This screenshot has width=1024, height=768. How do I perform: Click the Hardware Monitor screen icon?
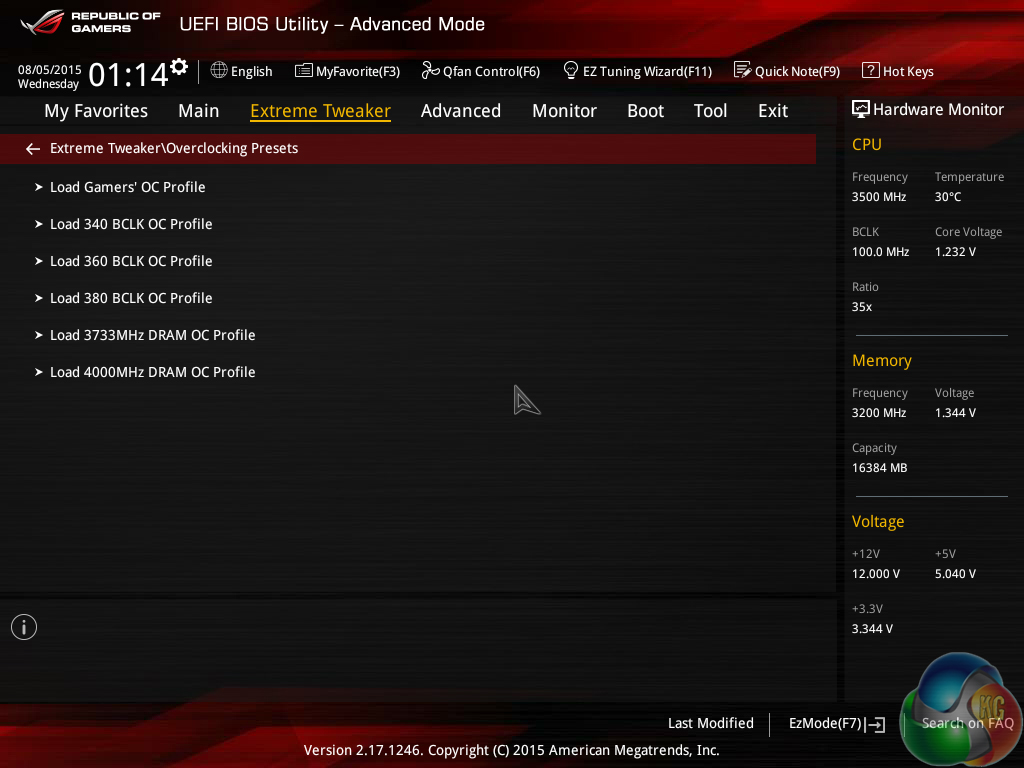(861, 109)
